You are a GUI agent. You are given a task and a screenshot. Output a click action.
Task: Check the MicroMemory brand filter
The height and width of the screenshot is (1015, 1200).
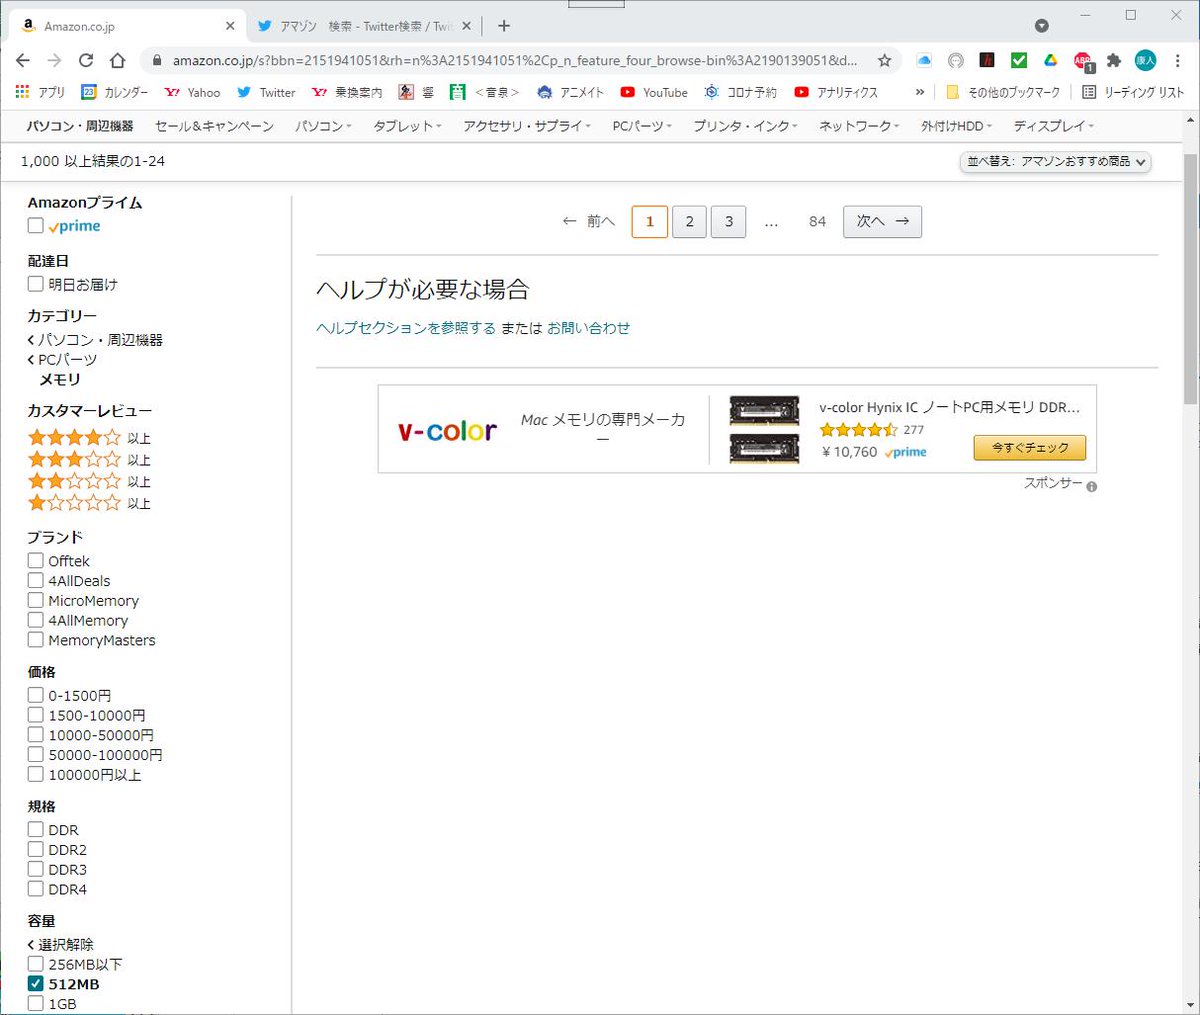pos(36,601)
